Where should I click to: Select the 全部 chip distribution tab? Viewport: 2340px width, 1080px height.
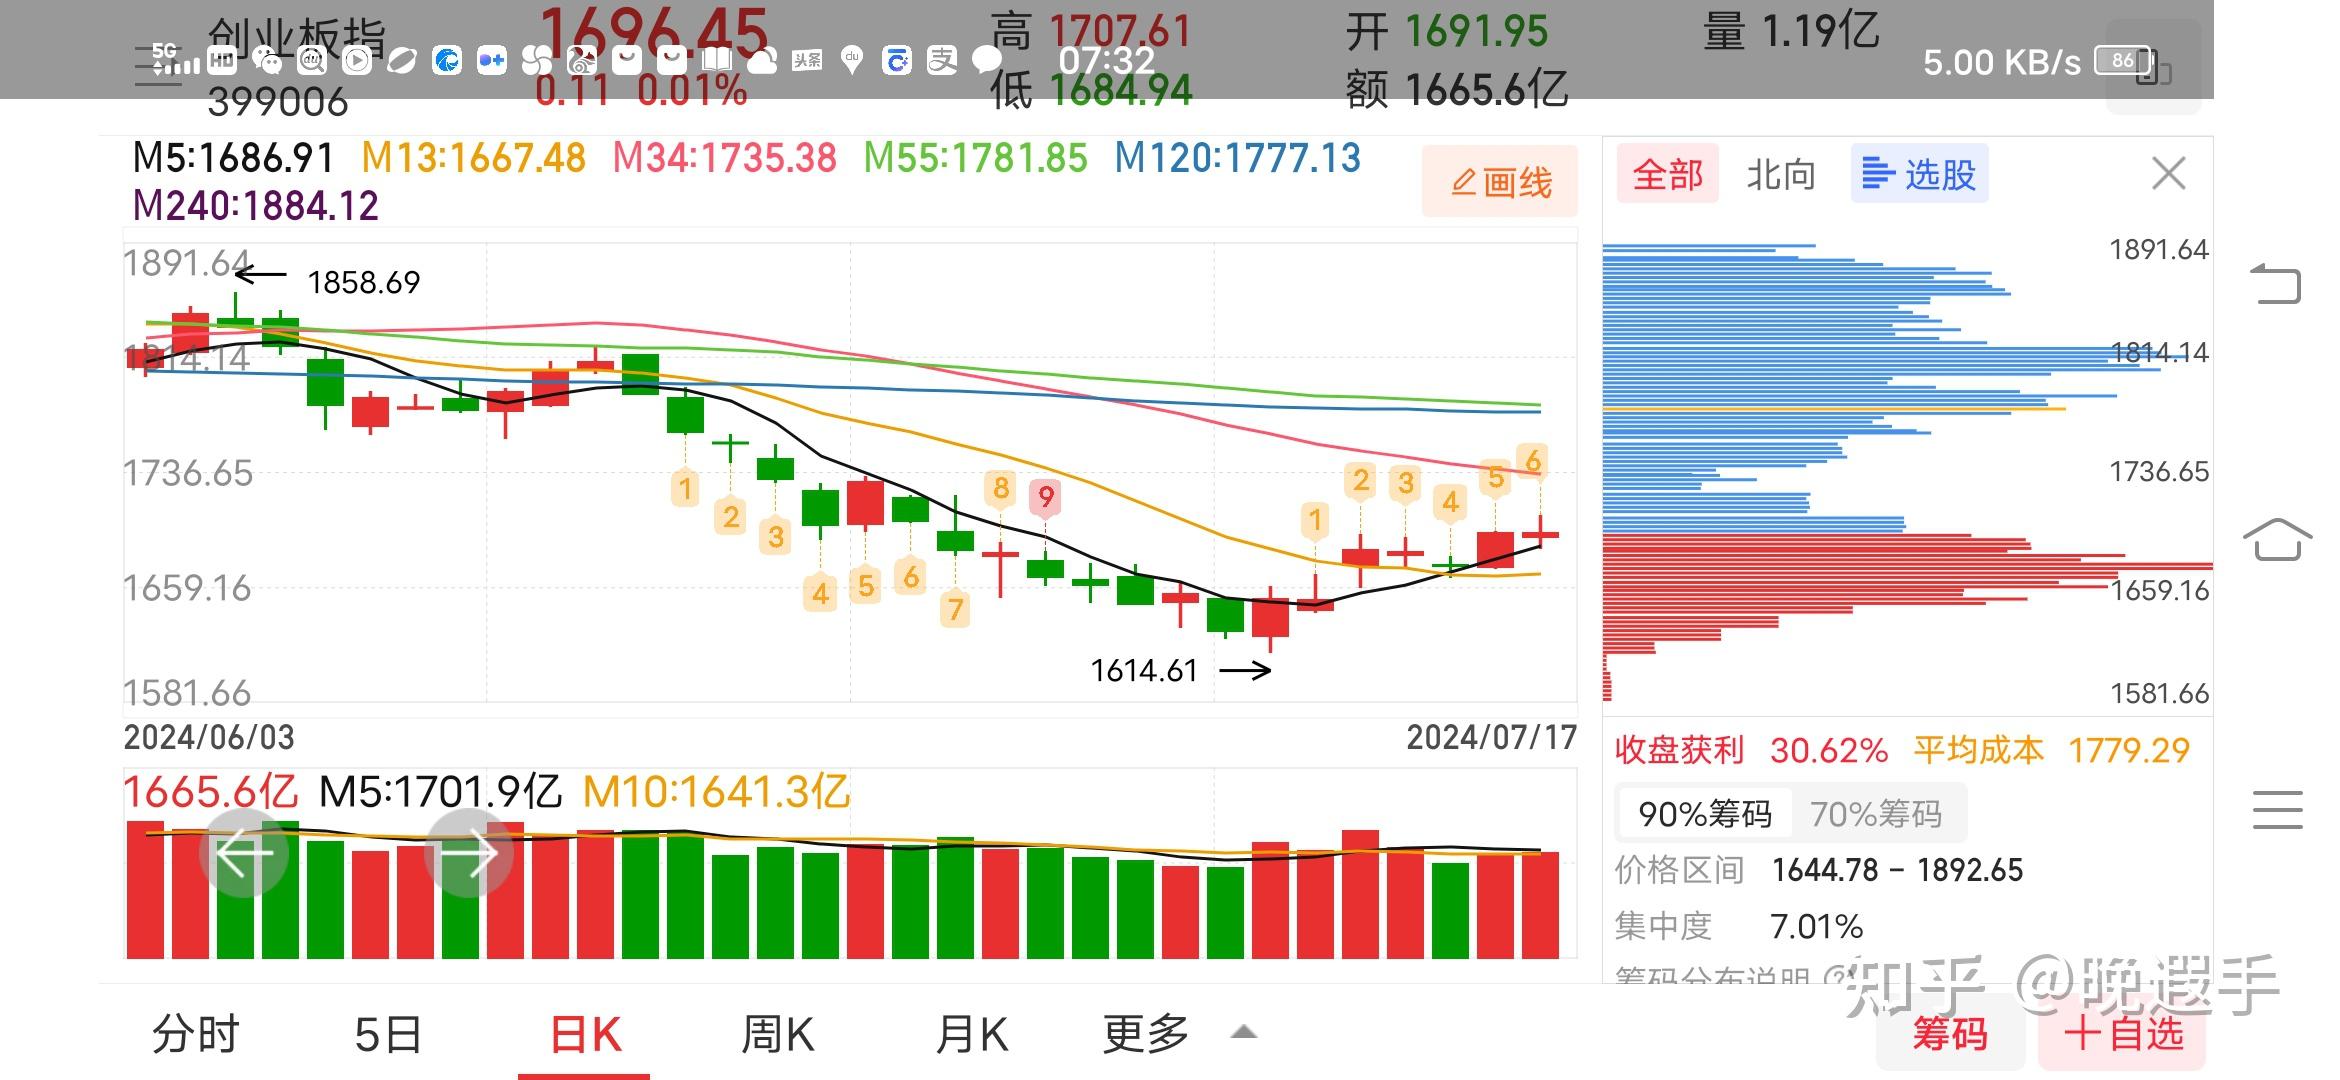1667,175
